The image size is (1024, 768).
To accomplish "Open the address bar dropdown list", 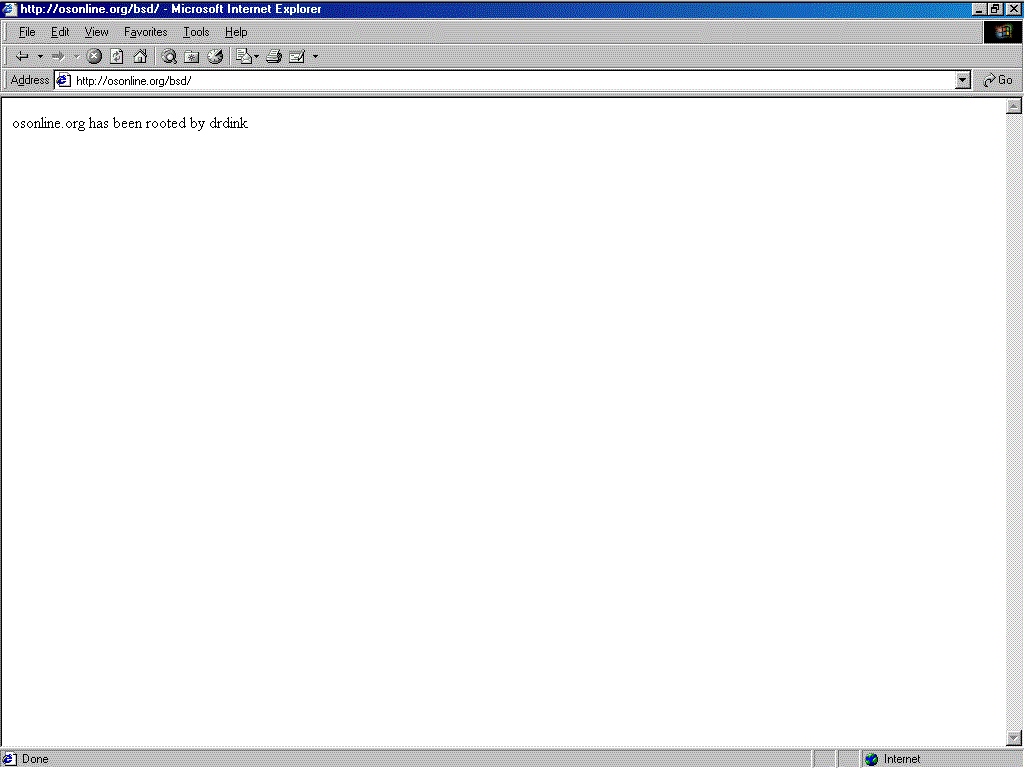I will pos(963,80).
